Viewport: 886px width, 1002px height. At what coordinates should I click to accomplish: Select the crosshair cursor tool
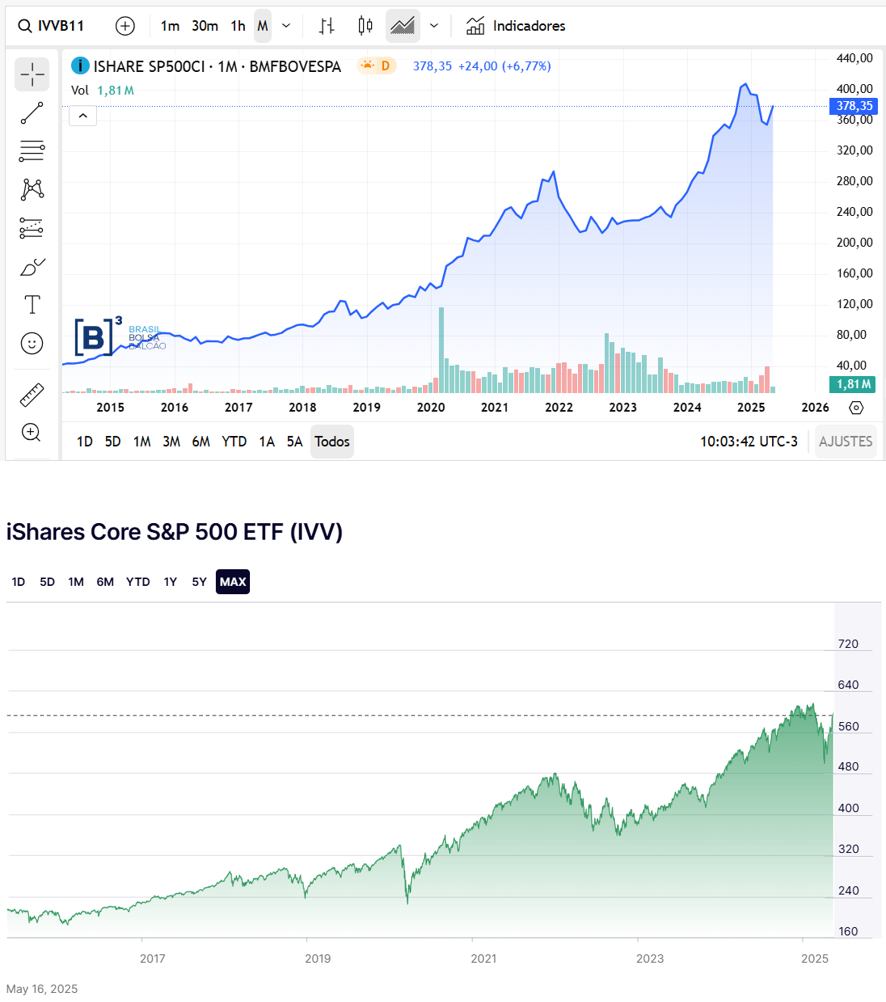point(32,74)
